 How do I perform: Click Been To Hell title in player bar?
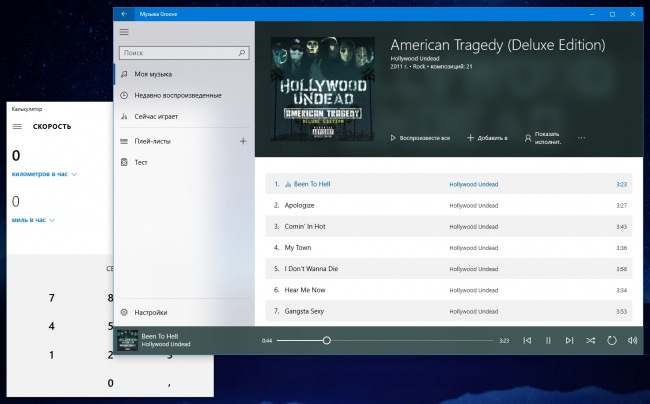tap(160, 336)
